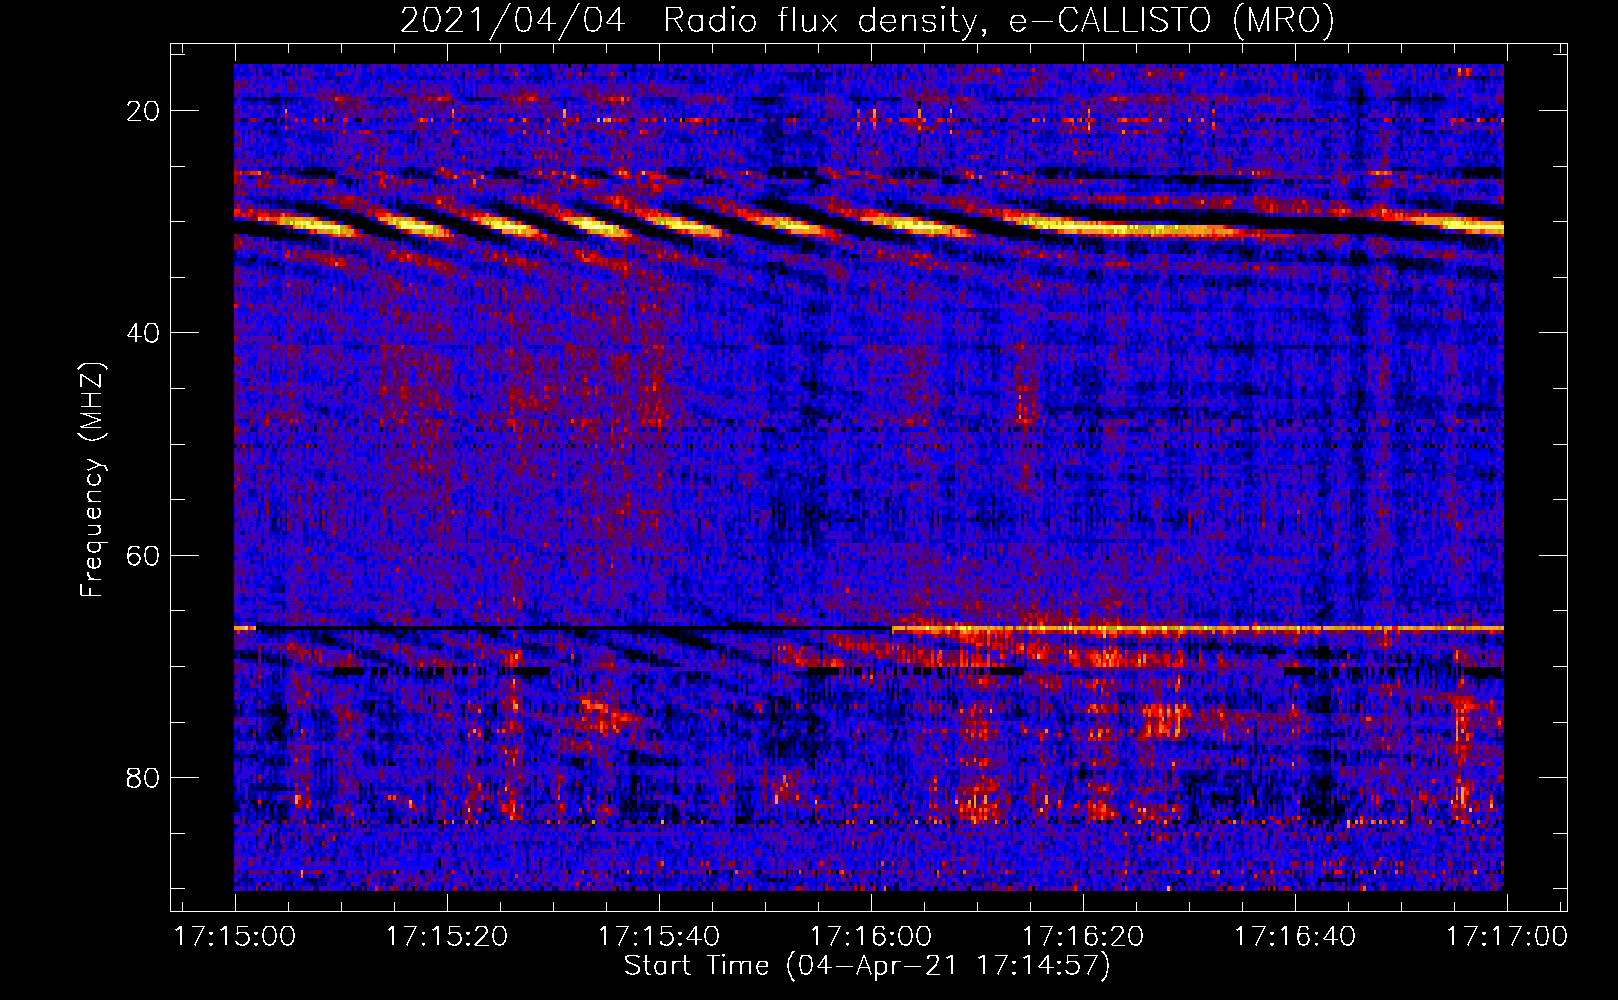
Task: Click the 17:16:20 time tick label
Action: (x=1082, y=937)
